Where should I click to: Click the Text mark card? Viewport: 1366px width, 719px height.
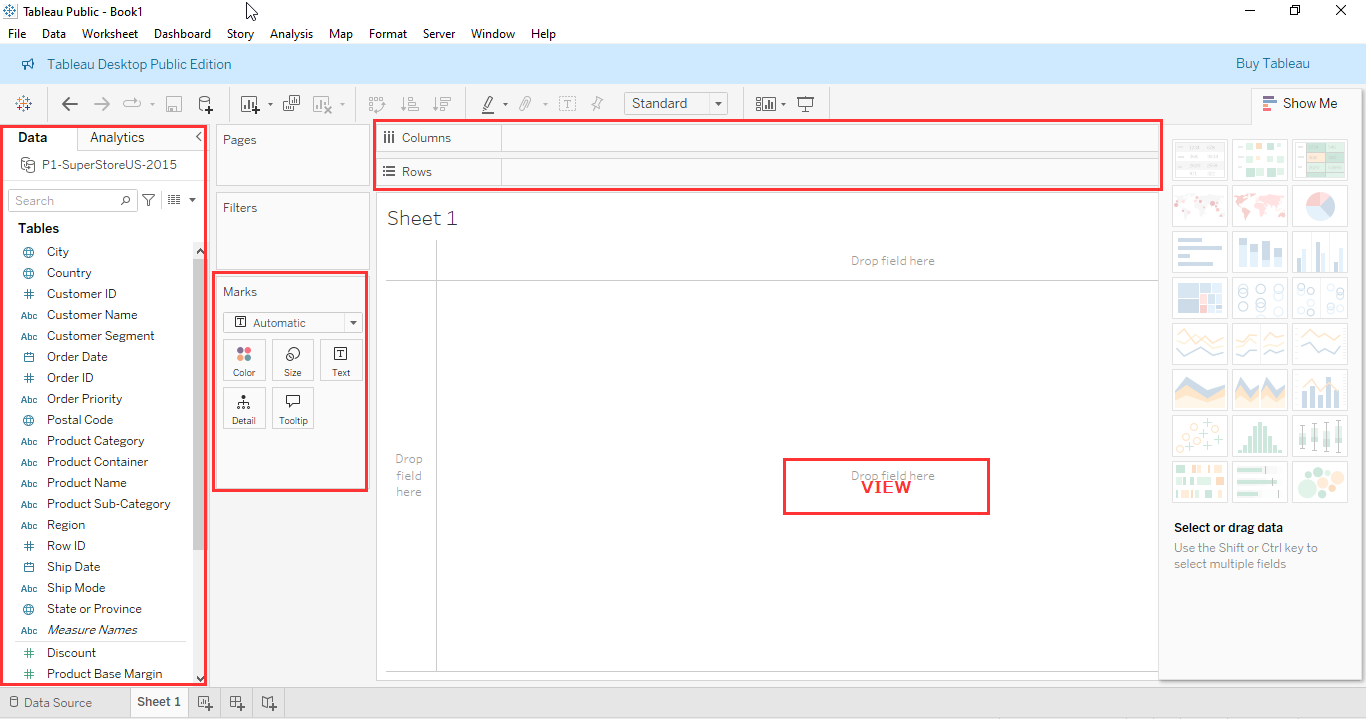tap(341, 360)
